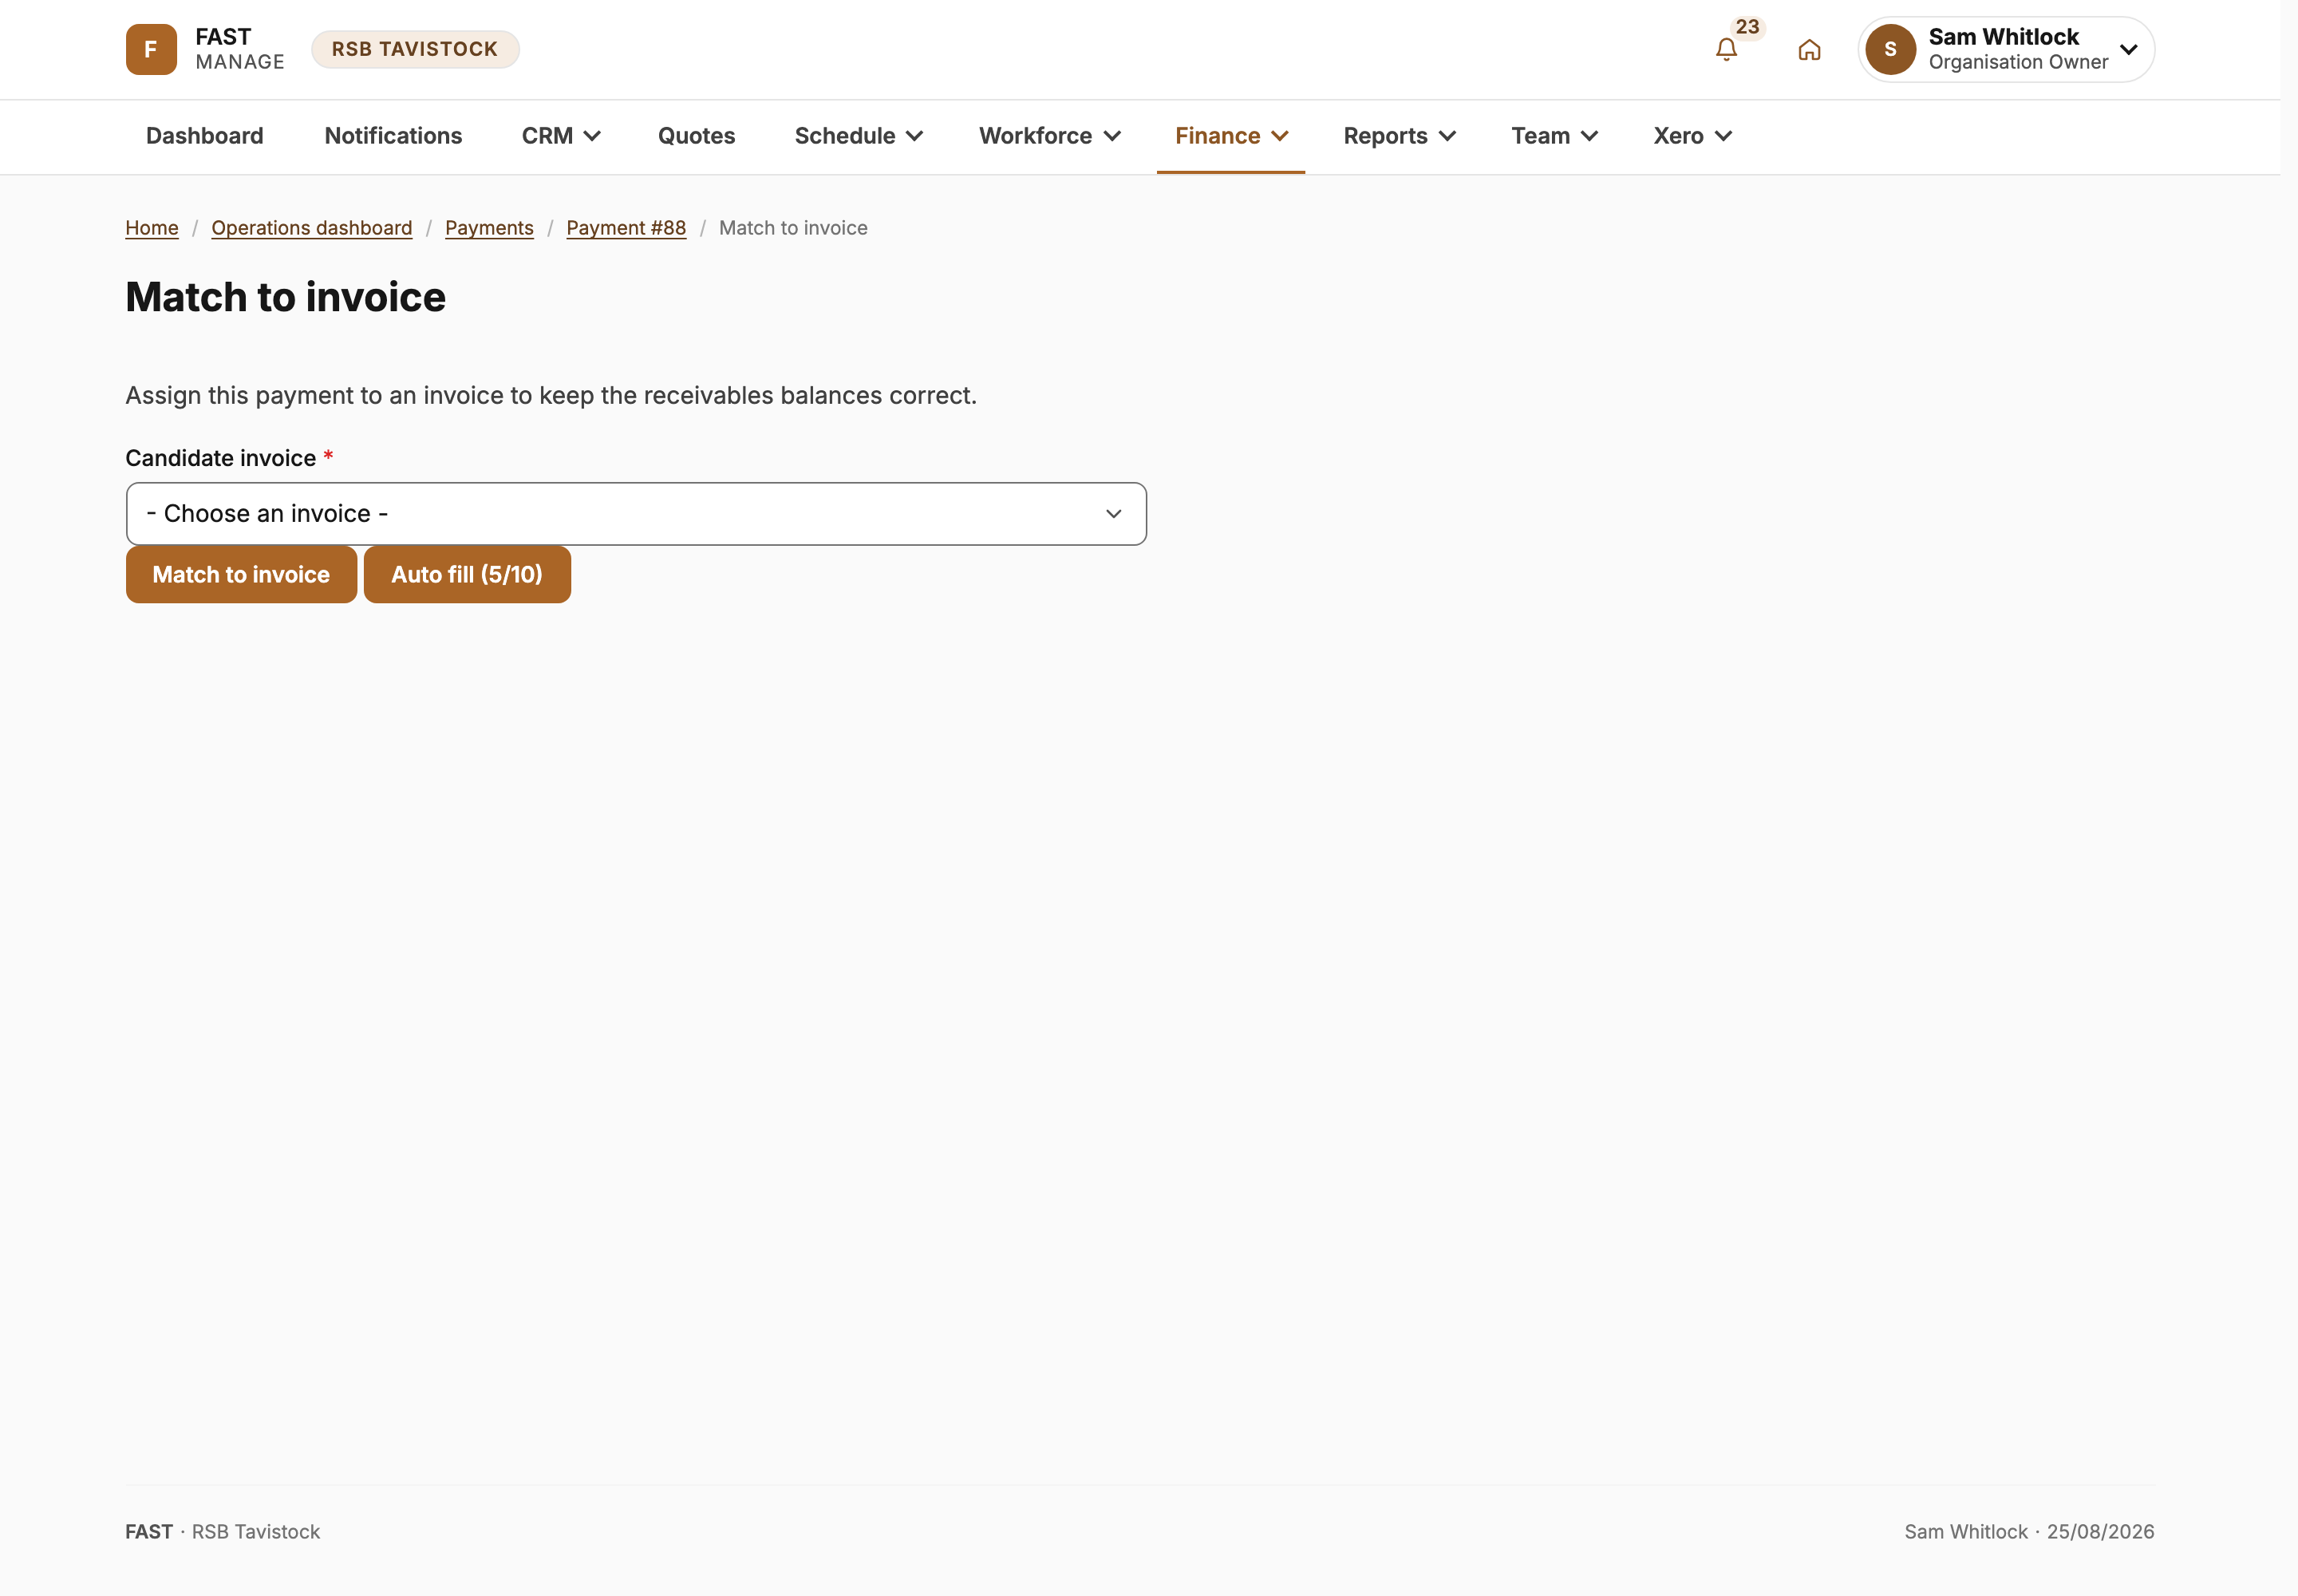Expand the Sam Whitlock user menu chevron
The width and height of the screenshot is (2298, 1596).
click(x=2128, y=49)
